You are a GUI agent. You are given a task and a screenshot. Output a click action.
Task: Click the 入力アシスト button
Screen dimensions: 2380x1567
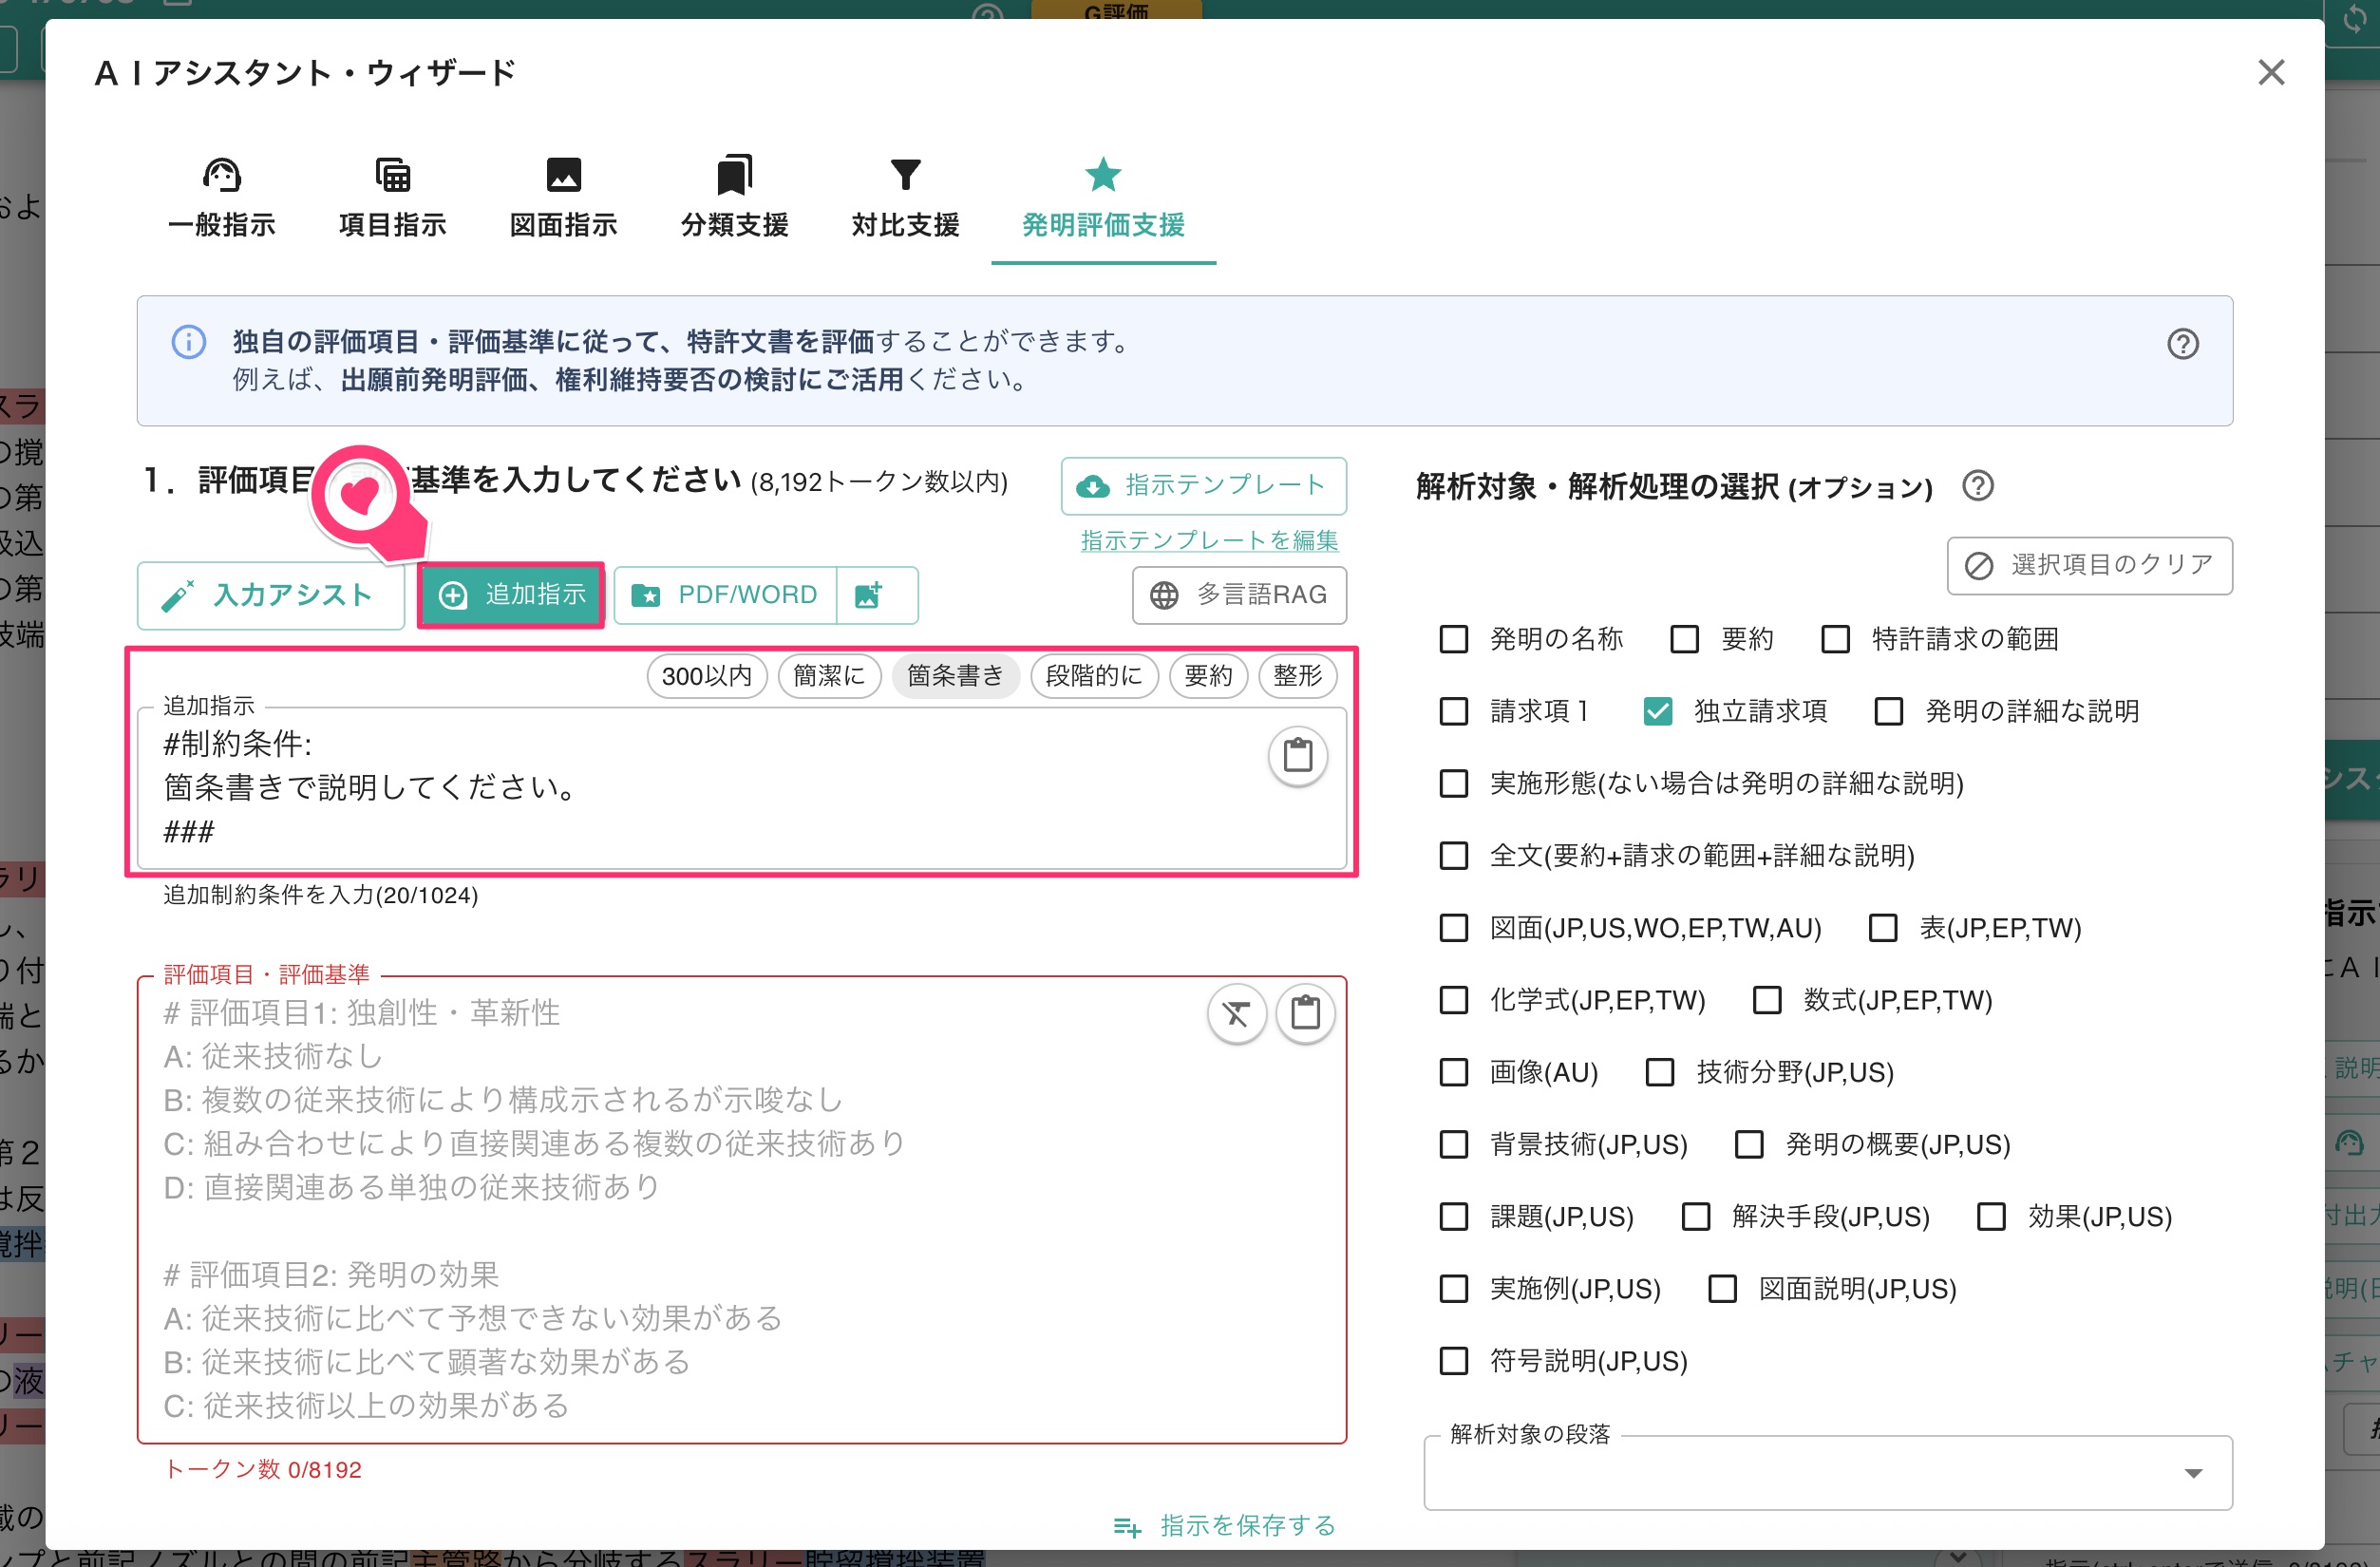pyautogui.click(x=270, y=596)
